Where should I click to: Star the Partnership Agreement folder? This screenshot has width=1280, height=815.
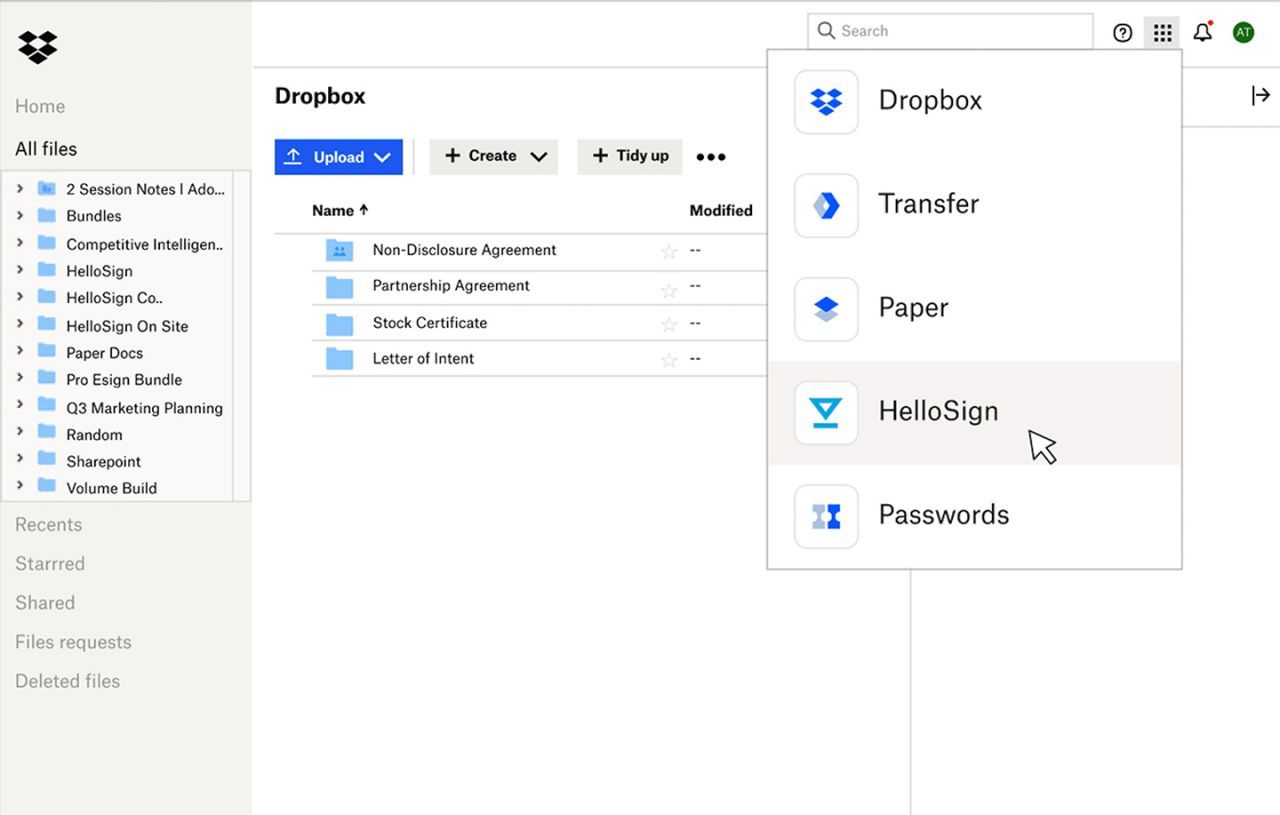tap(669, 287)
